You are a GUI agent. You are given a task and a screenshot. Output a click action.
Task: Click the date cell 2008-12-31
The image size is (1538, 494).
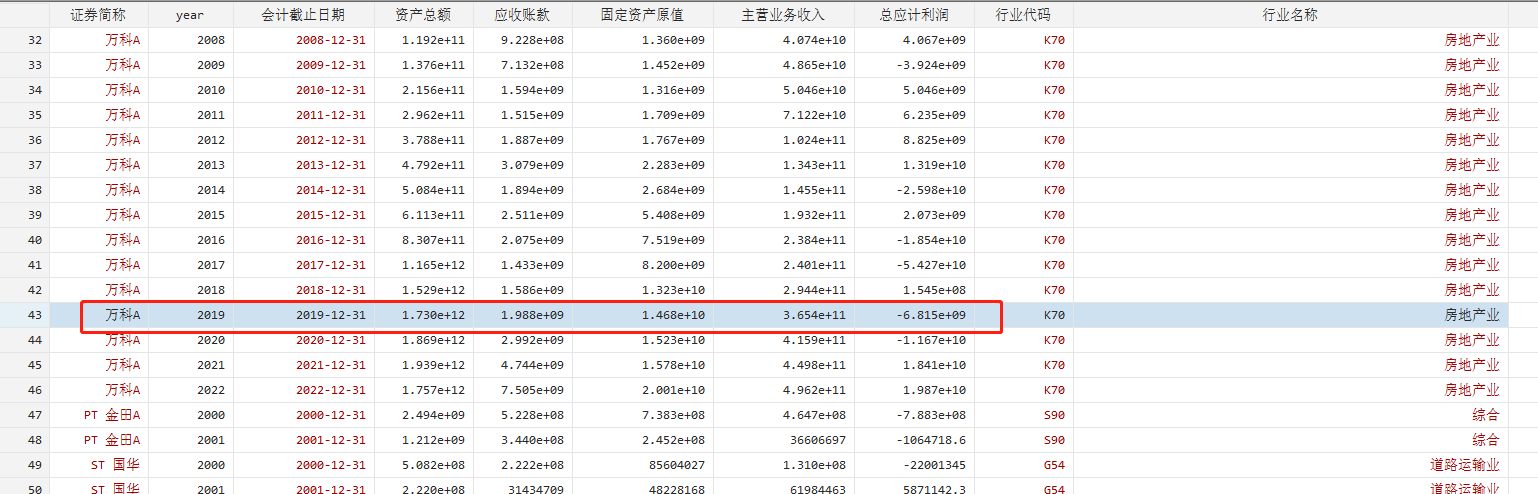331,40
